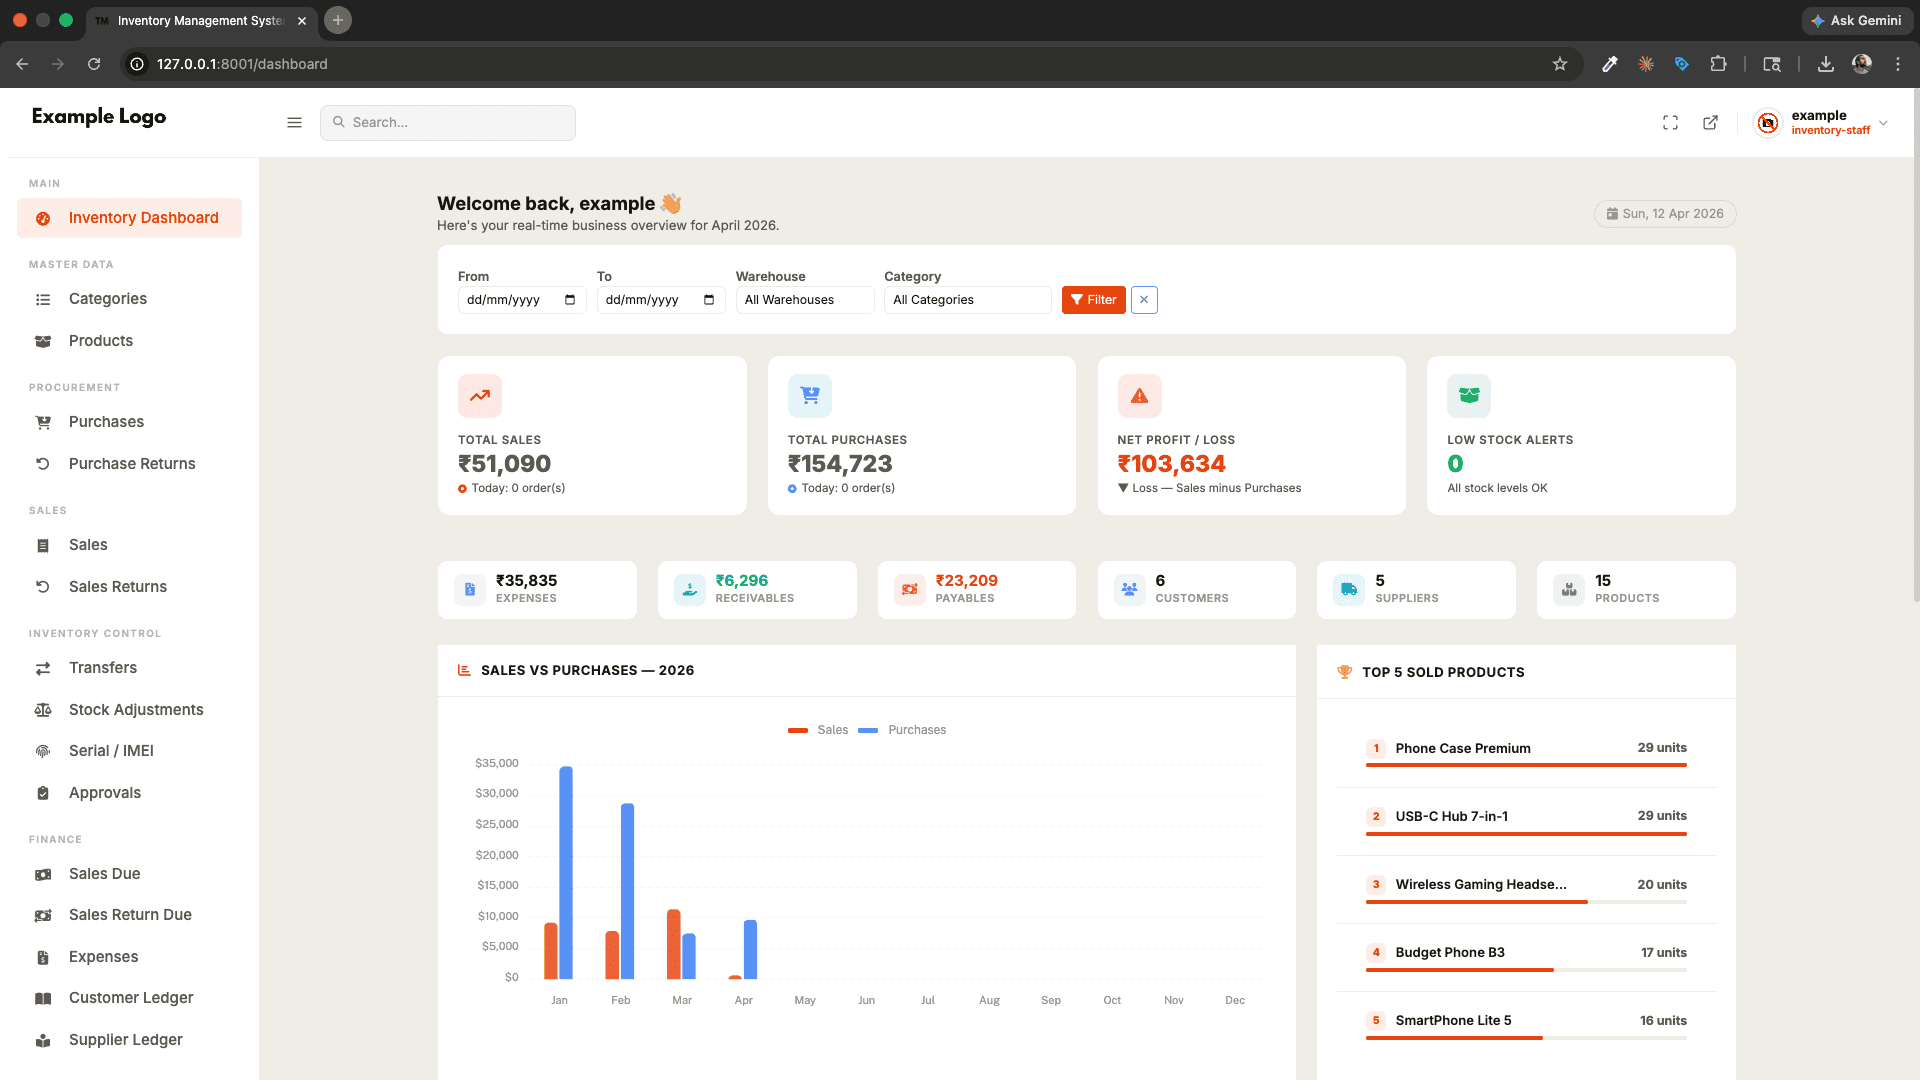Click the ₹103,634 net loss value
The image size is (1920, 1080).
(1171, 464)
